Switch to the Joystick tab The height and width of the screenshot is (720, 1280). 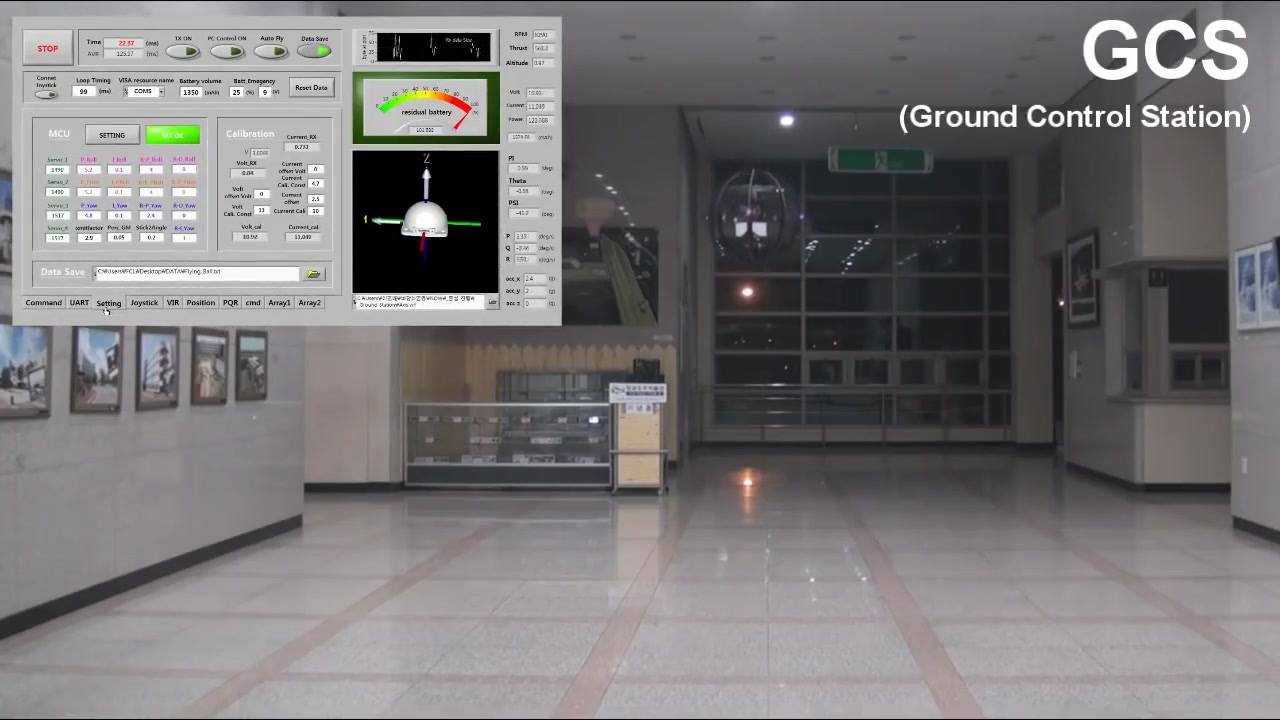(x=144, y=303)
